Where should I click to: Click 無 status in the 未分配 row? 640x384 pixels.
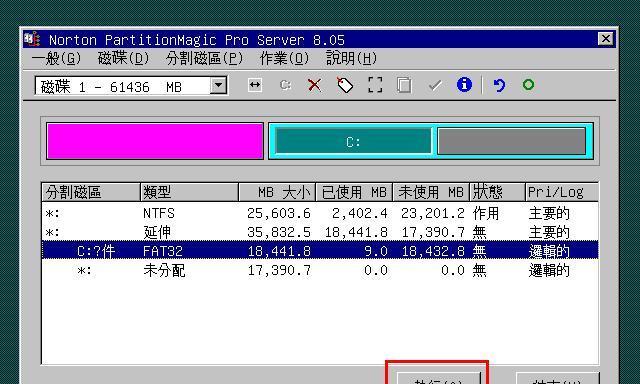[x=480, y=270]
